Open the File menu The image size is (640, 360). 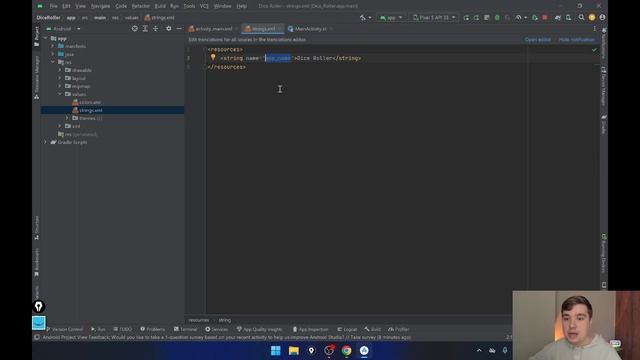click(x=53, y=6)
